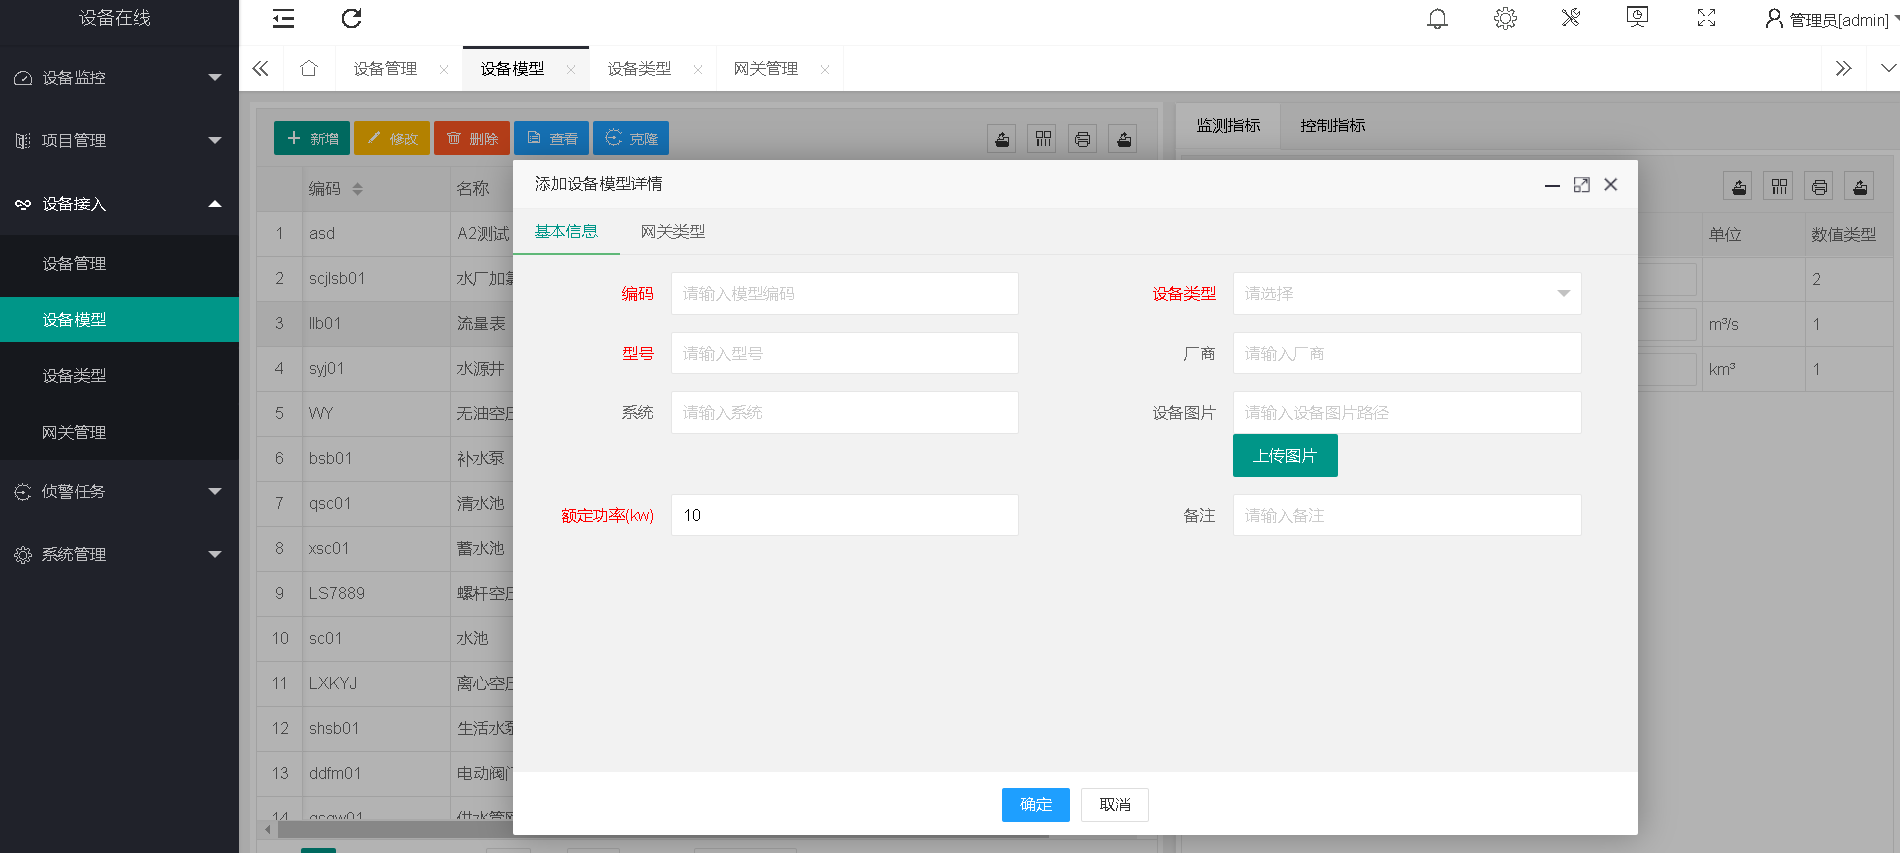1900x853 pixels.
Task: Select 网关管理 in the sidebar submenu
Action: tap(119, 432)
